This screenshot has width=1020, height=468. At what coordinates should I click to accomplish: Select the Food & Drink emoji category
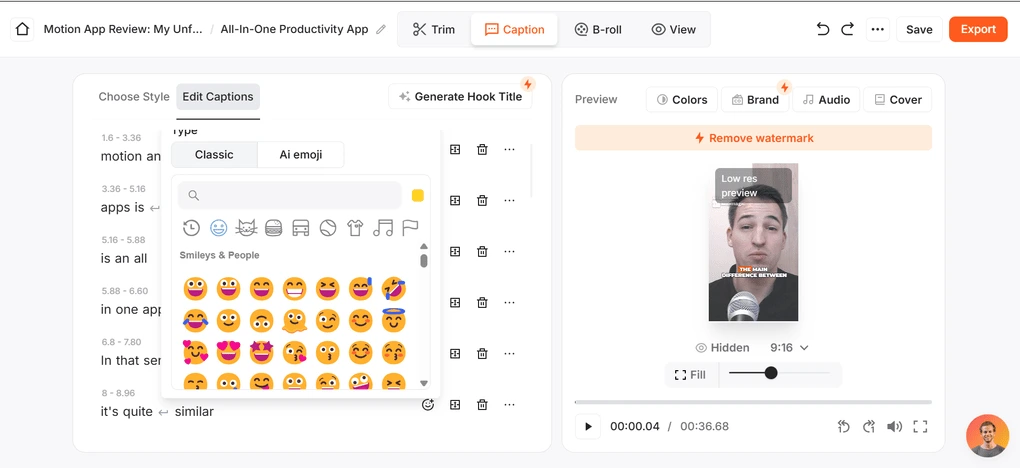pos(273,228)
